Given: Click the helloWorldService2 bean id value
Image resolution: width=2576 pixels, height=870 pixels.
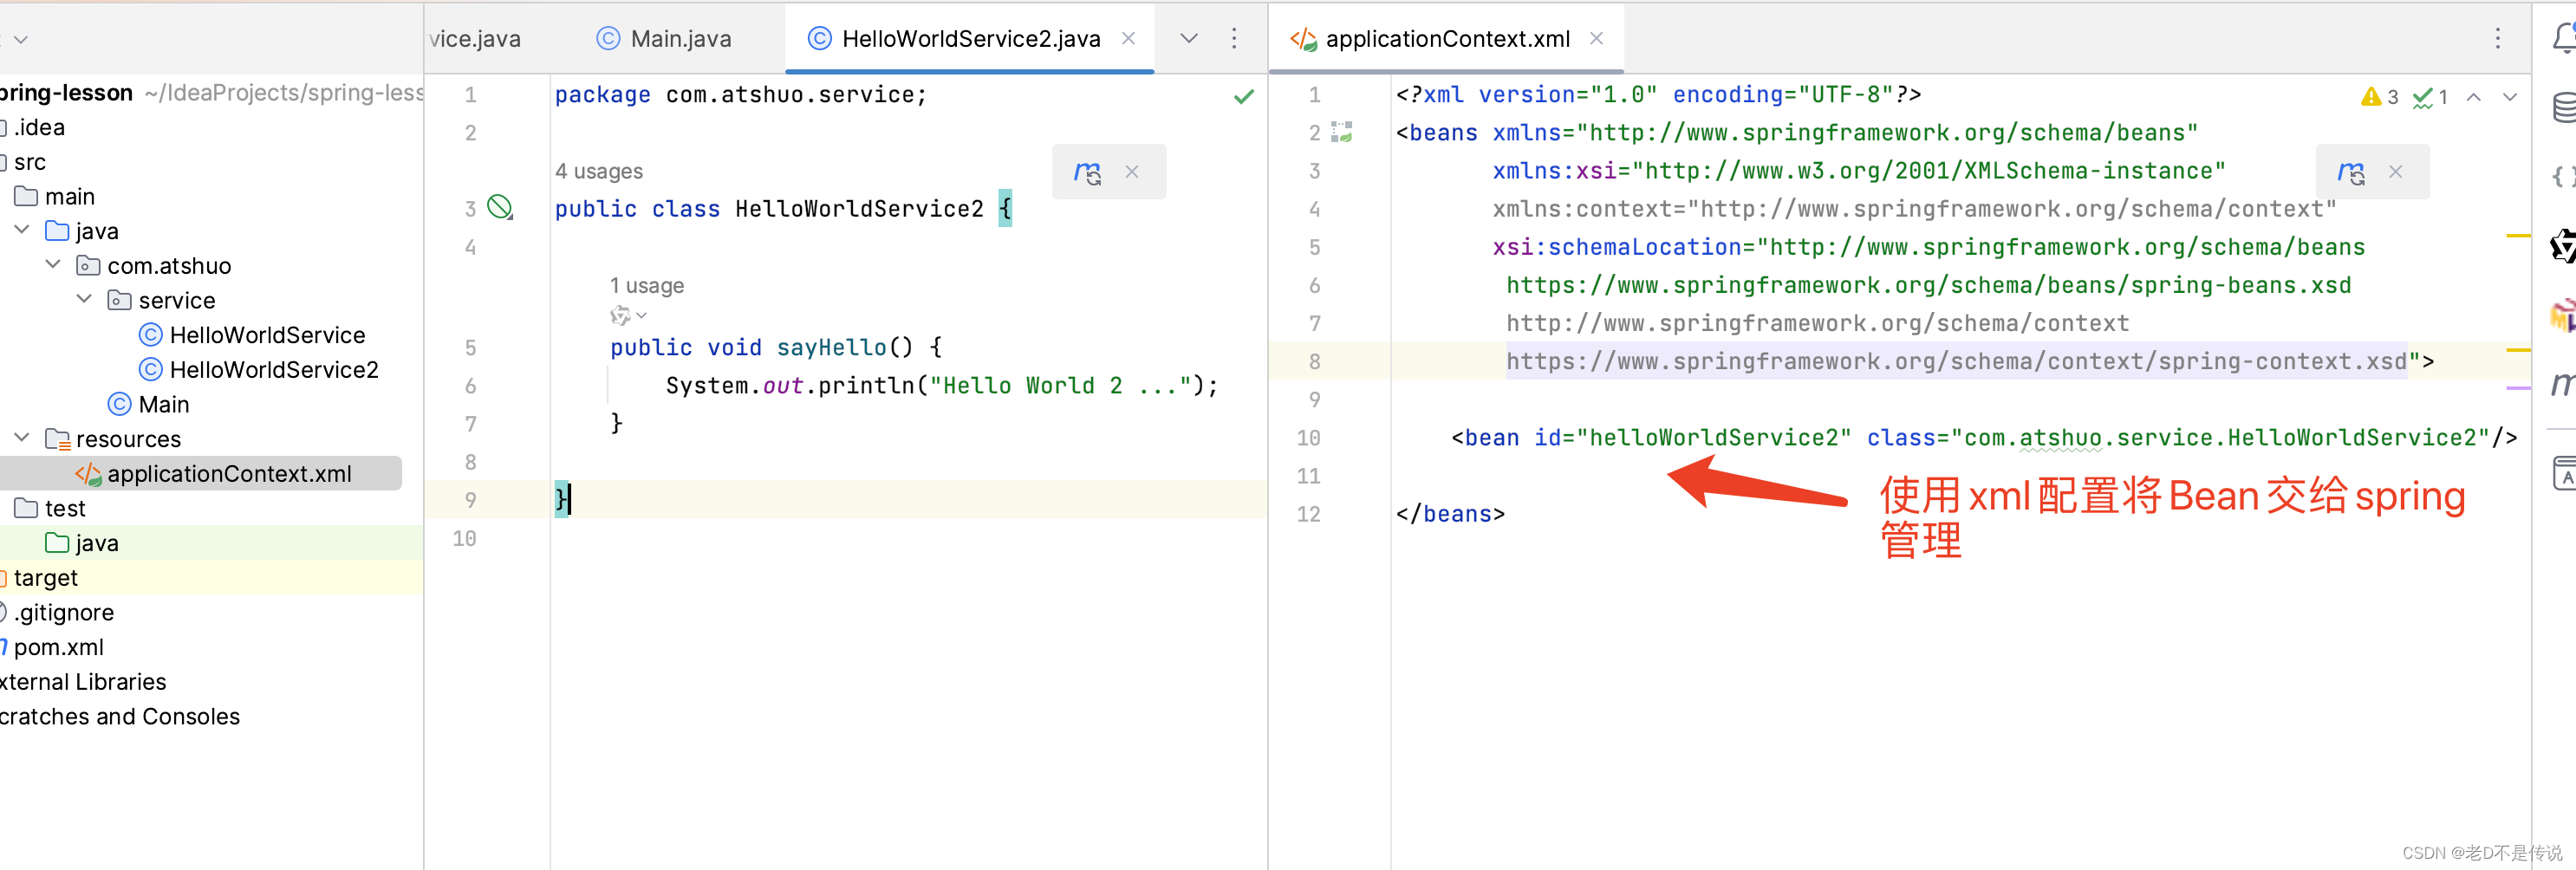Looking at the screenshot, I should [x=1713, y=437].
